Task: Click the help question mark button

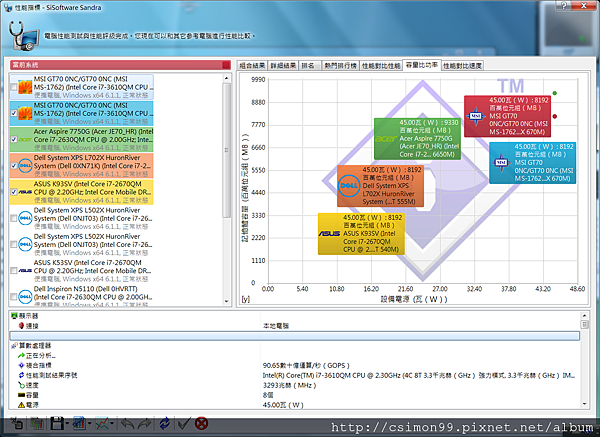Action: [x=564, y=5]
